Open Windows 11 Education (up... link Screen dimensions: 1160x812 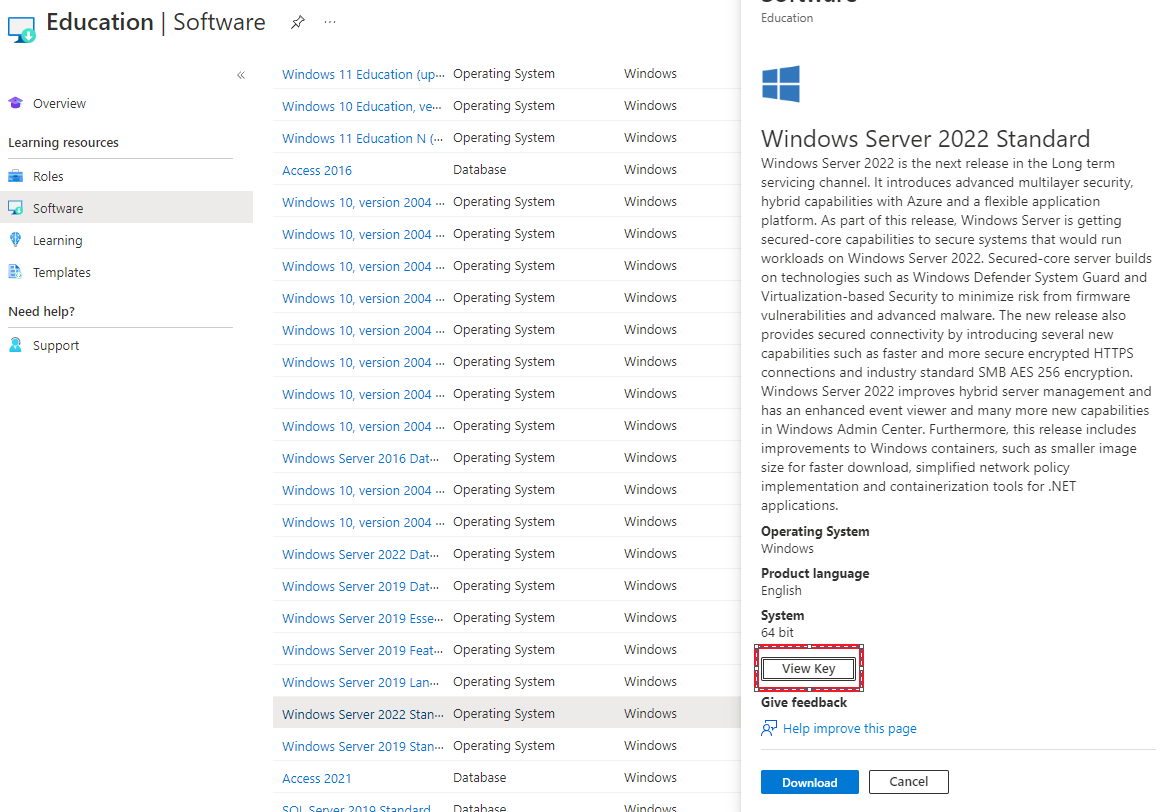coord(363,74)
